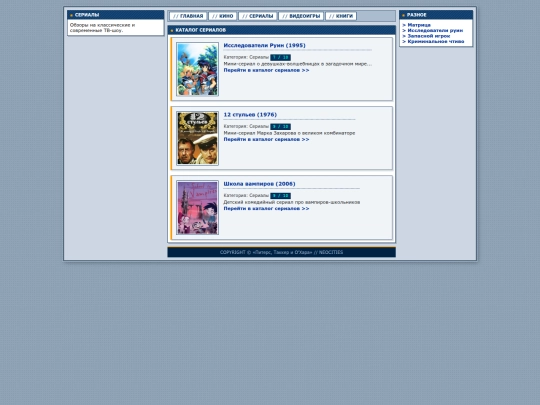
Task: Click the description about вампиров-школьников
Action: (x=292, y=202)
